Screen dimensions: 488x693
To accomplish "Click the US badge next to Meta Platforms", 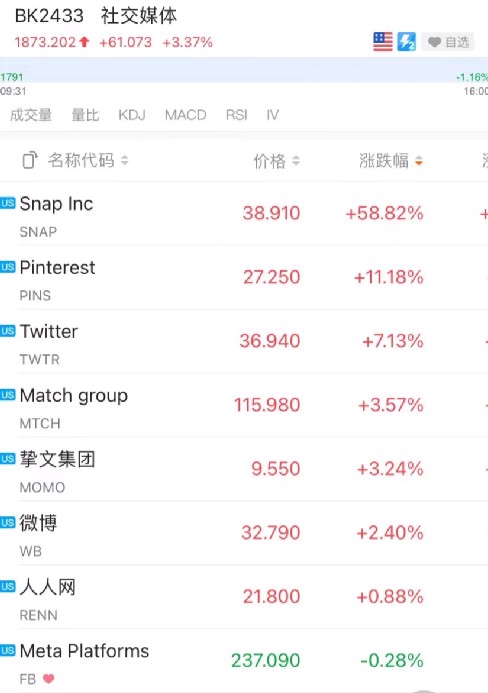I will pyautogui.click(x=8, y=650).
